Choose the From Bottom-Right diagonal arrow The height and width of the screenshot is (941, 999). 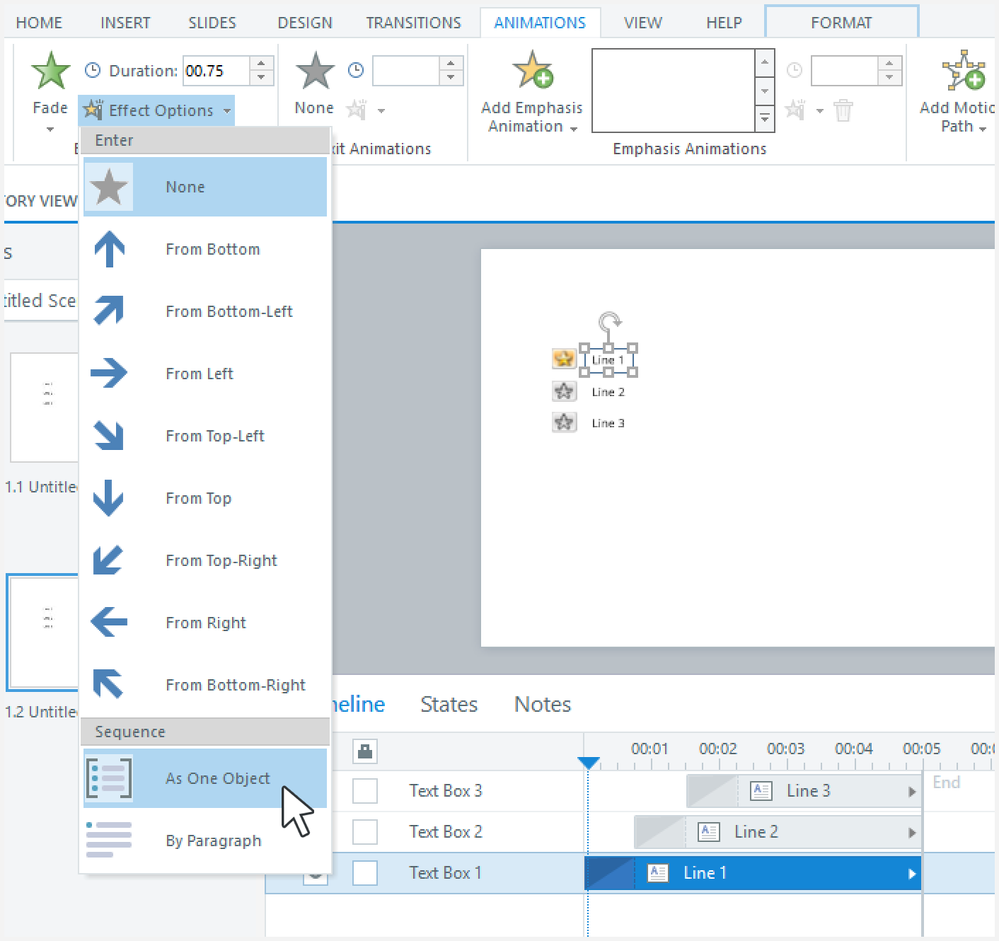click(x=109, y=684)
